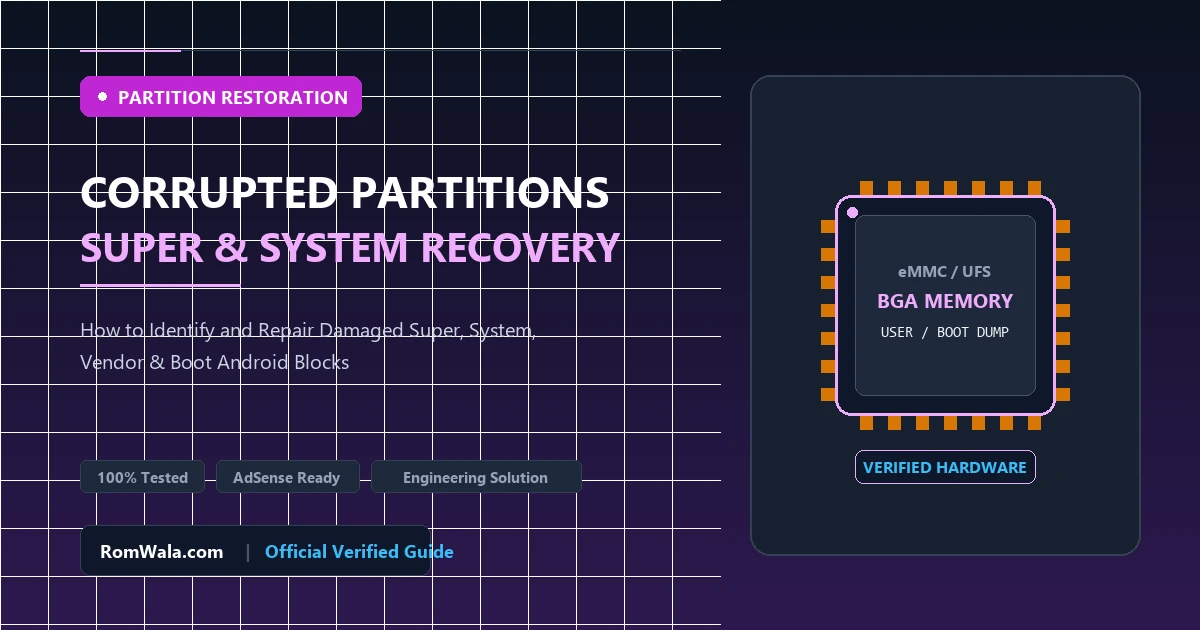This screenshot has height=630, width=1200.
Task: Click the BGA MEMORY label
Action: 945,301
